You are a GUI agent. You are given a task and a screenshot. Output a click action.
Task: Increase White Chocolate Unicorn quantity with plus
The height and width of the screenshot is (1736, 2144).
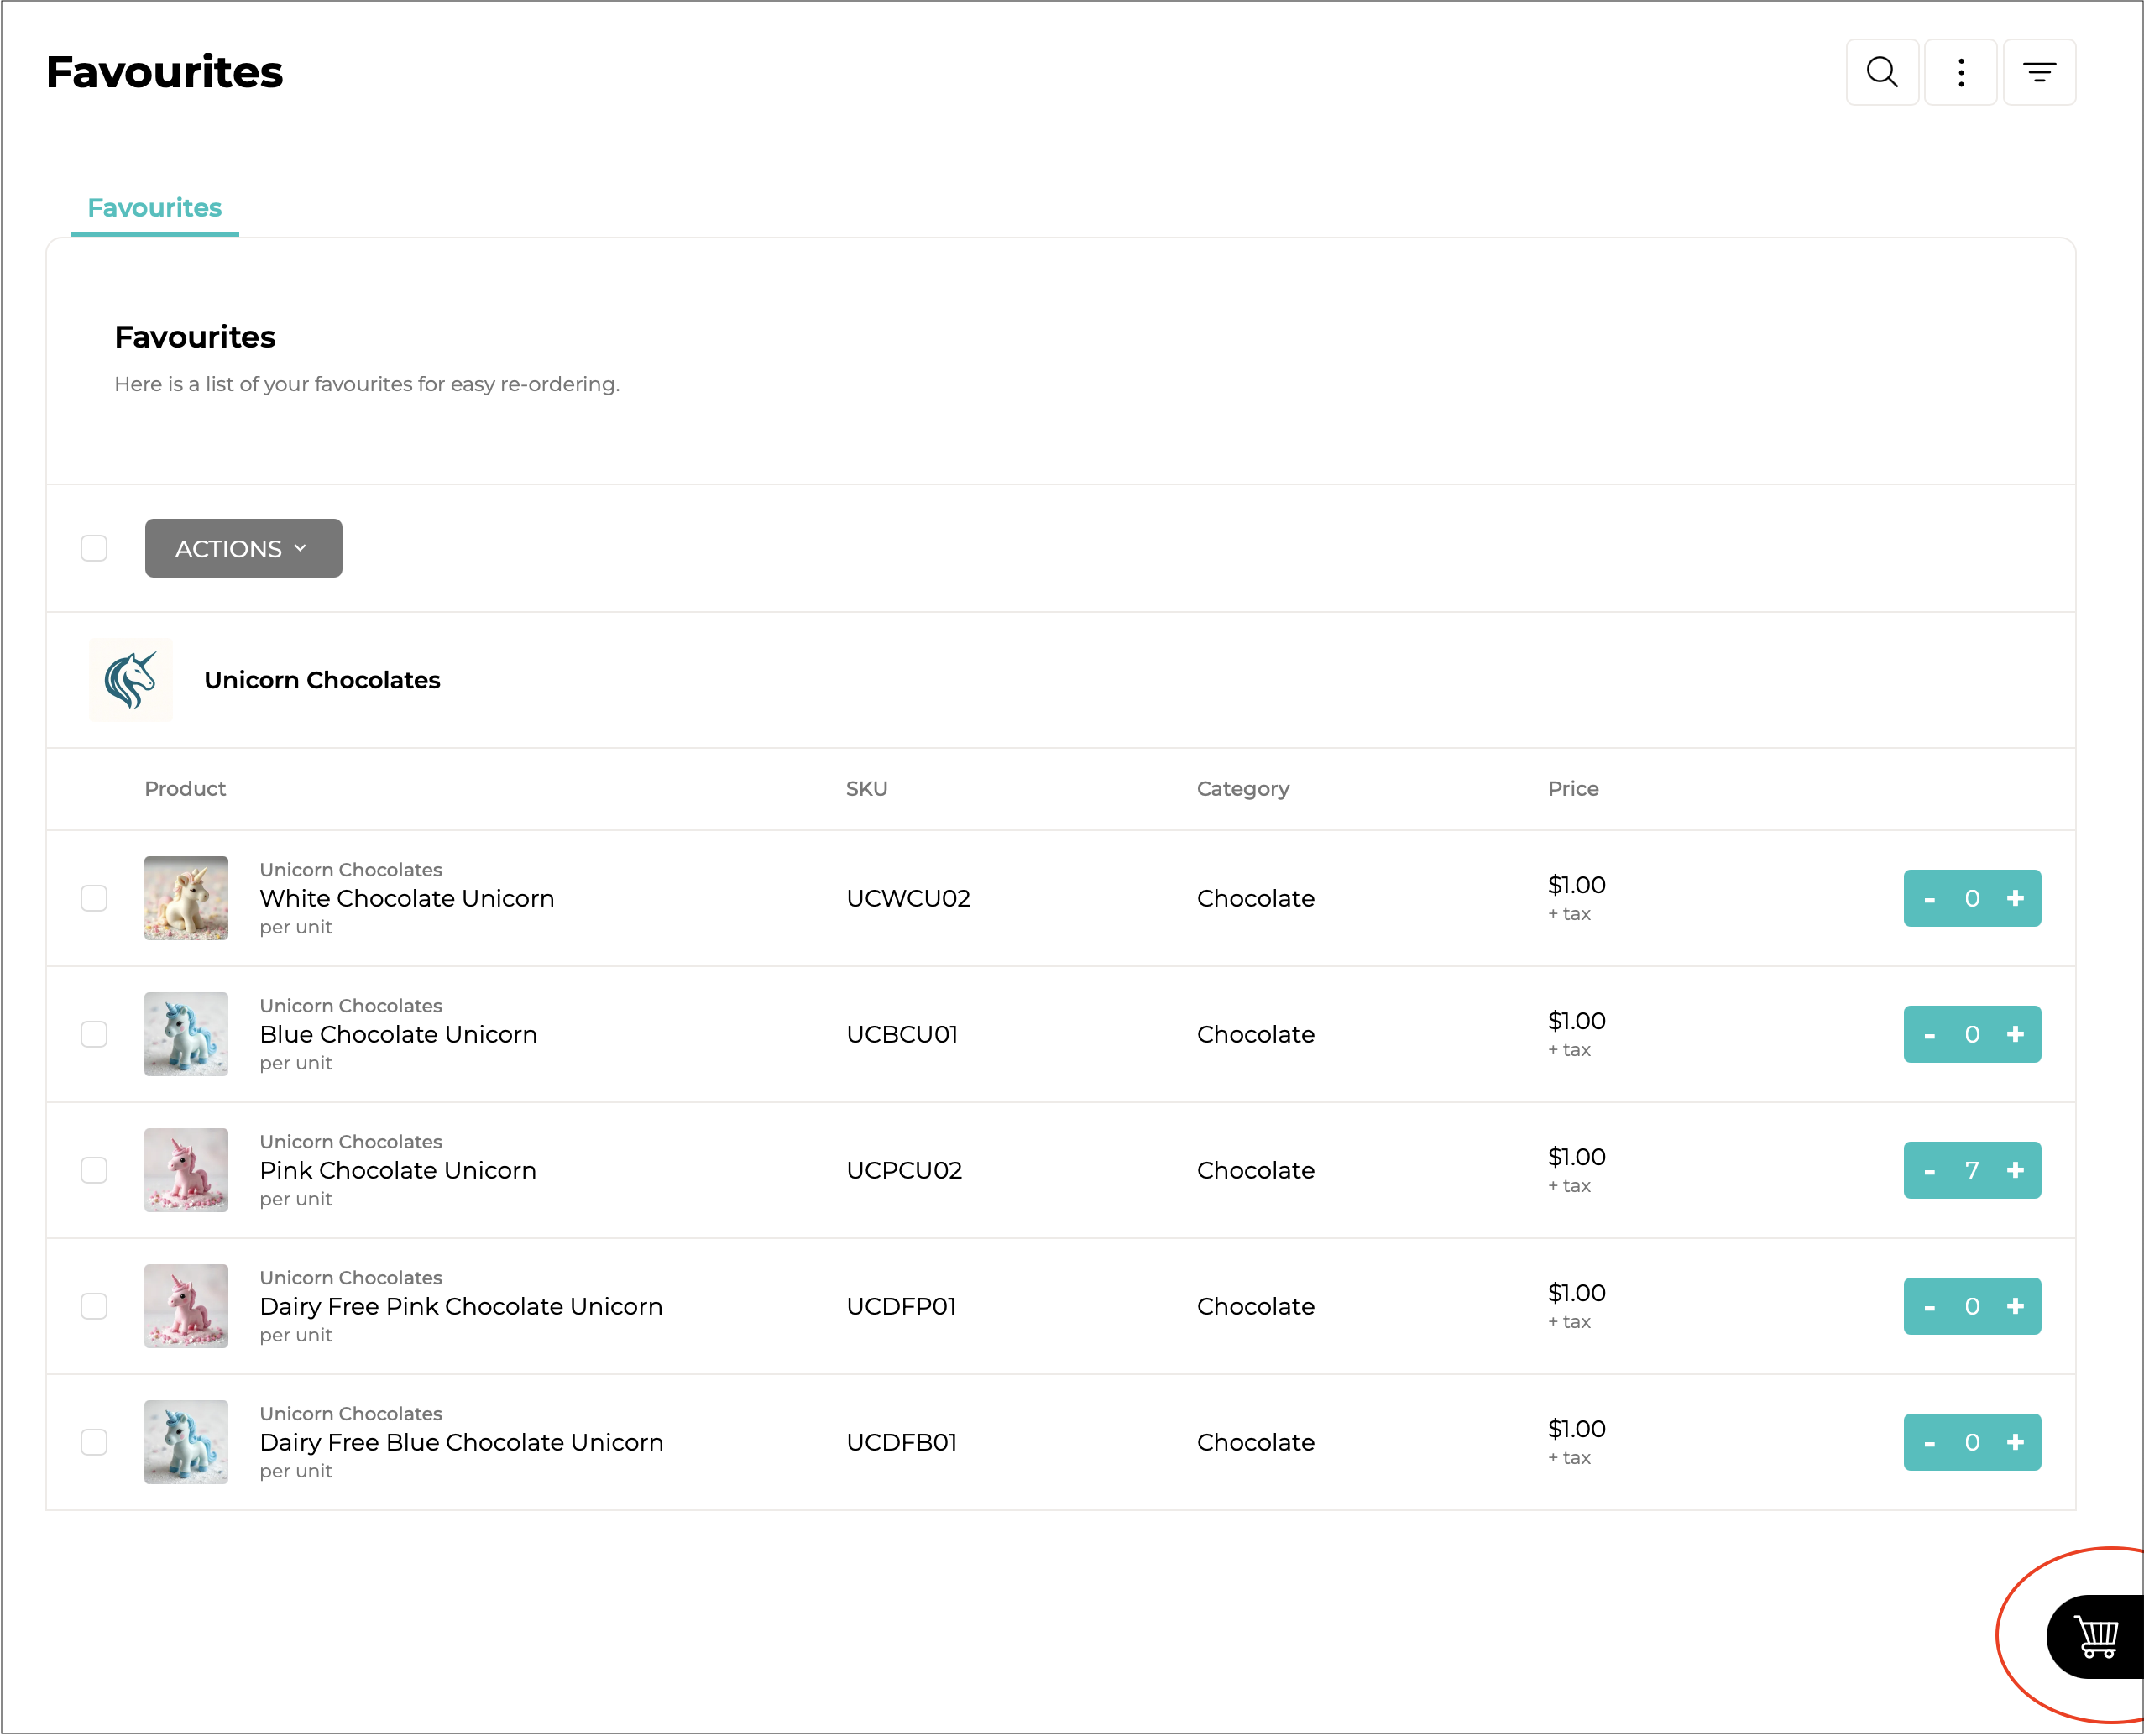tap(2015, 898)
